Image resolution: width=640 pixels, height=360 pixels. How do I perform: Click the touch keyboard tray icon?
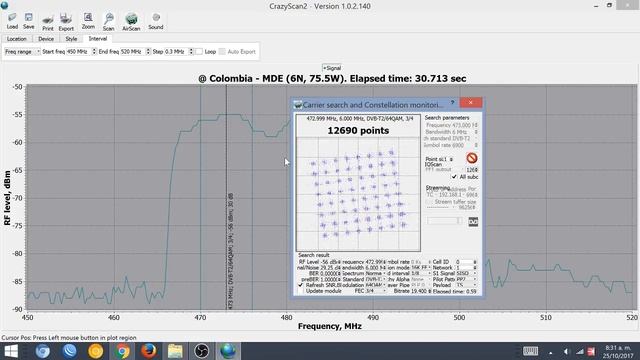530,351
